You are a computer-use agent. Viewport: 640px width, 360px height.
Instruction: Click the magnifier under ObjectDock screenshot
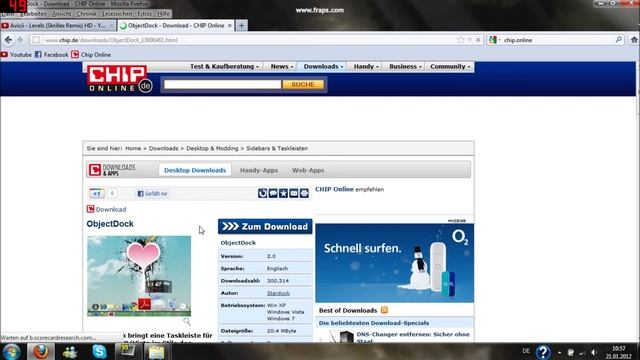click(187, 322)
